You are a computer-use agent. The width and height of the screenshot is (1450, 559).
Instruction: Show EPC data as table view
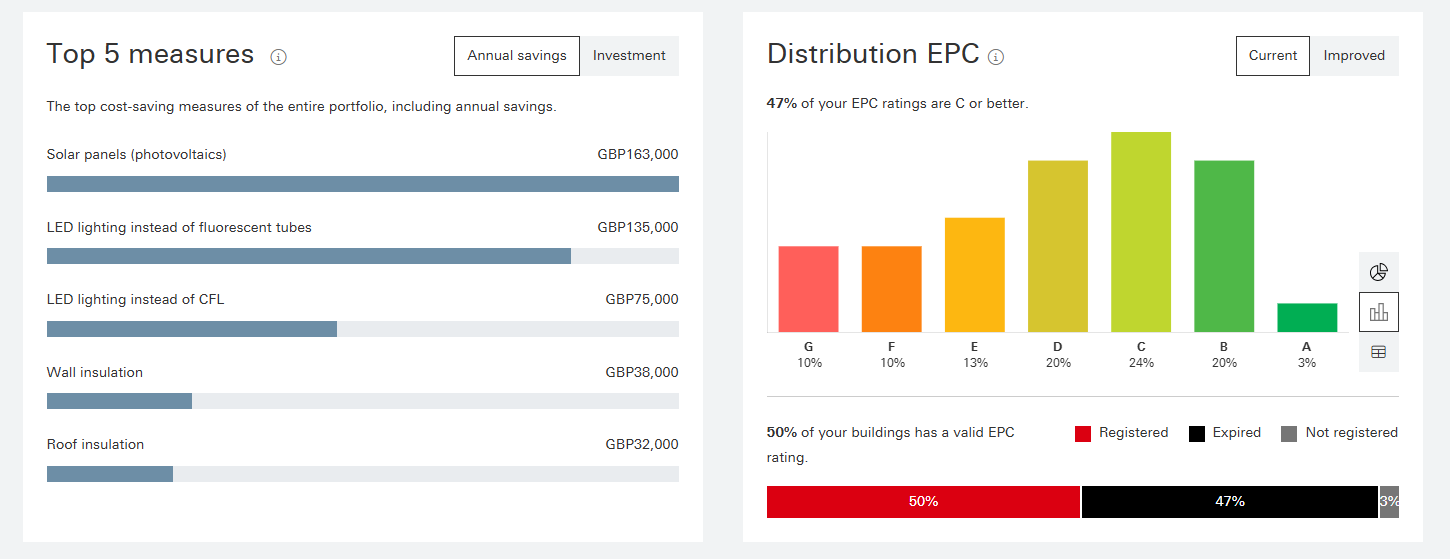[1378, 352]
